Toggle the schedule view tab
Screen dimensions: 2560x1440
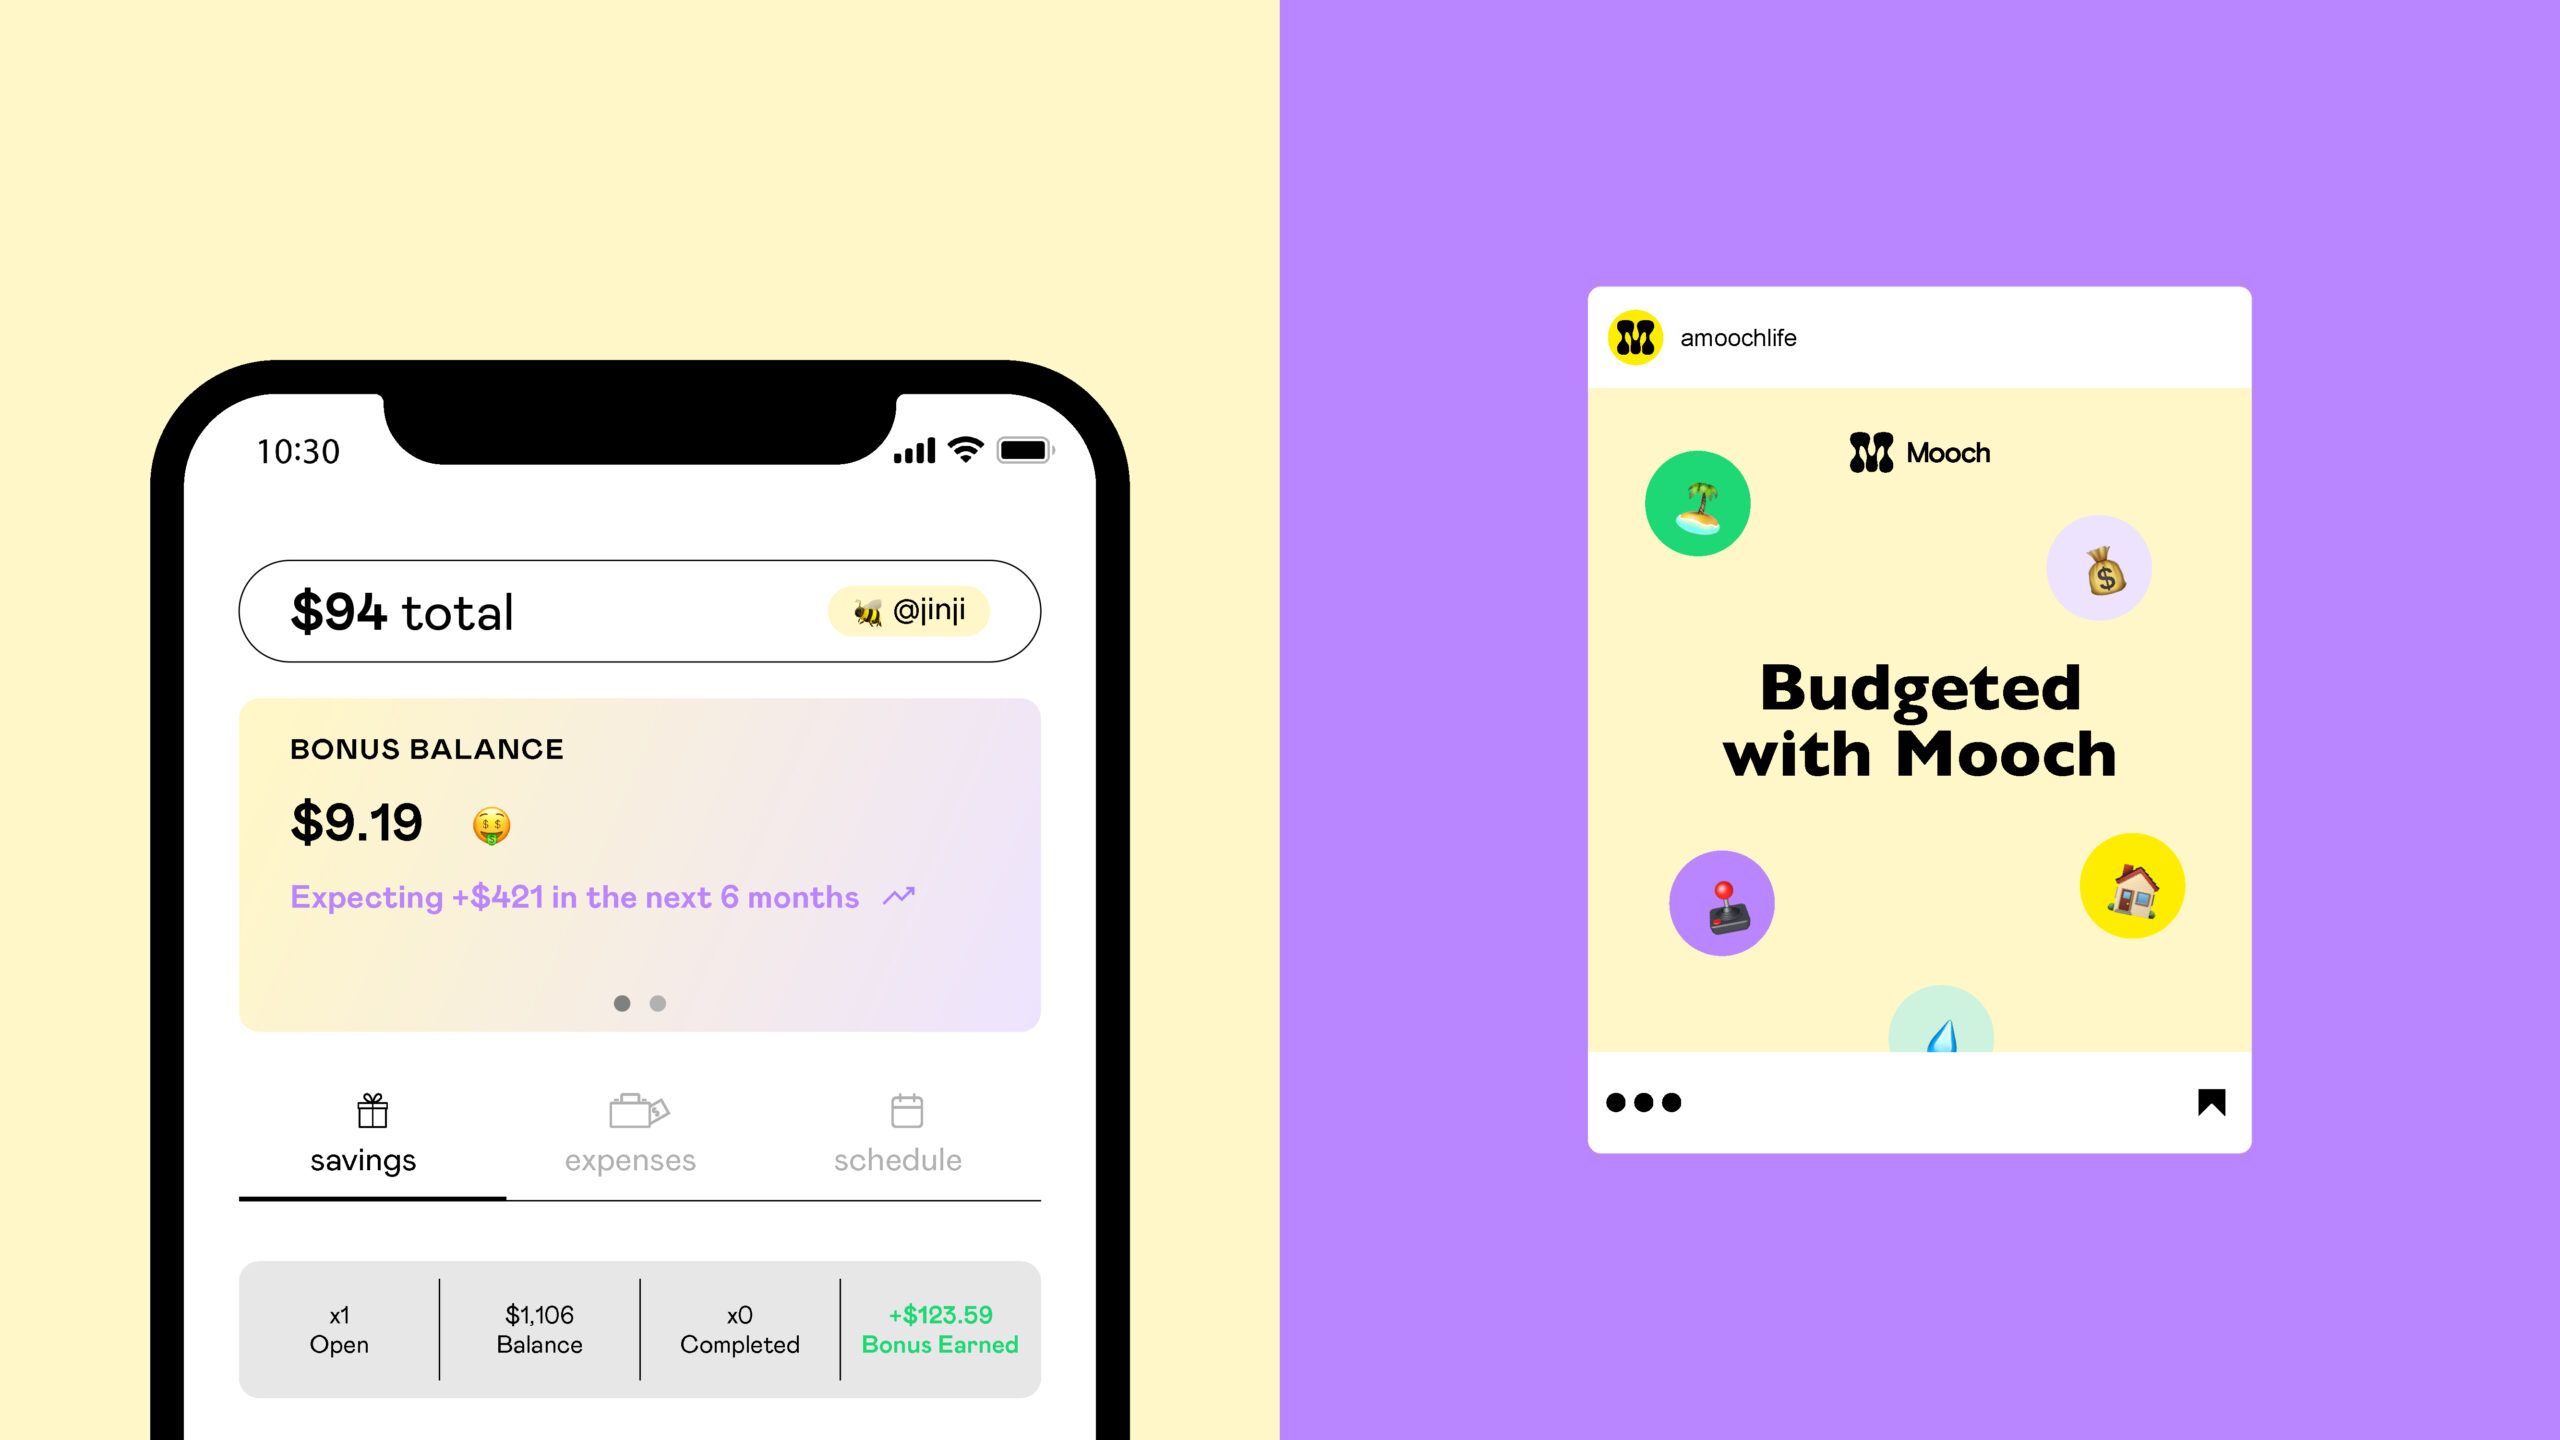point(898,1134)
